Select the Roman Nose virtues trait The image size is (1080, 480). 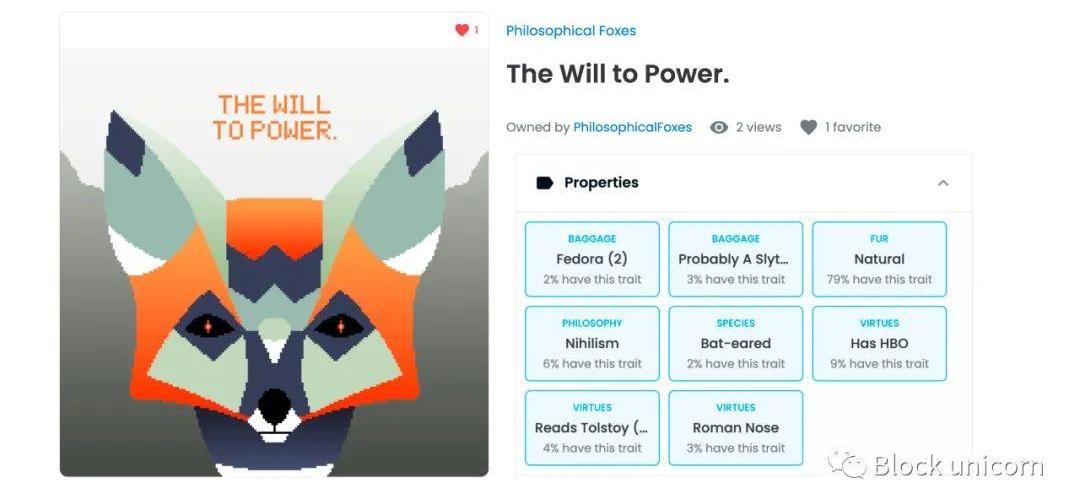pos(736,428)
